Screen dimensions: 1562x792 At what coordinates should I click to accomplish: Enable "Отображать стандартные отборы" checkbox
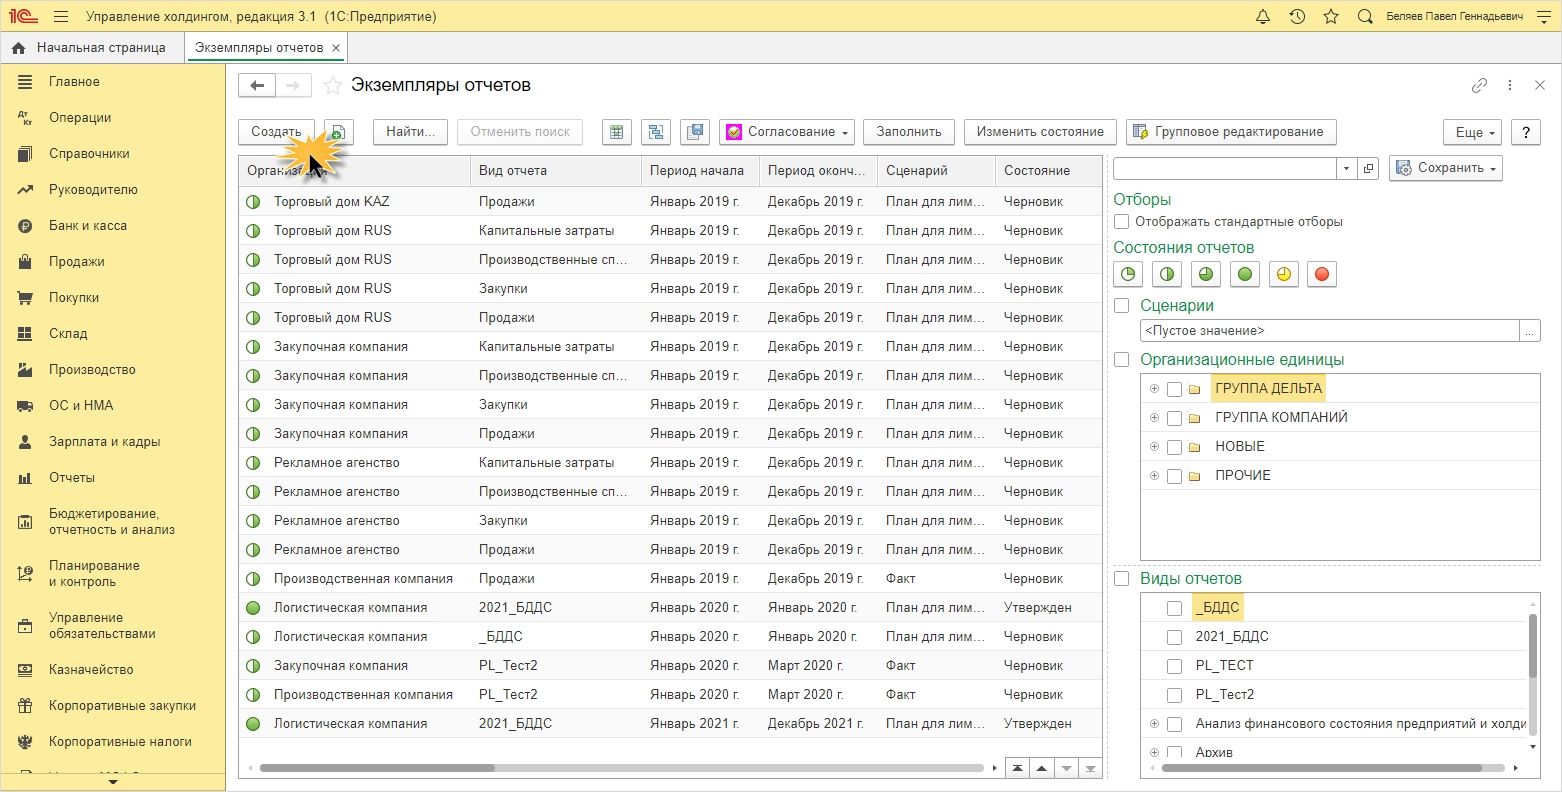[1122, 222]
